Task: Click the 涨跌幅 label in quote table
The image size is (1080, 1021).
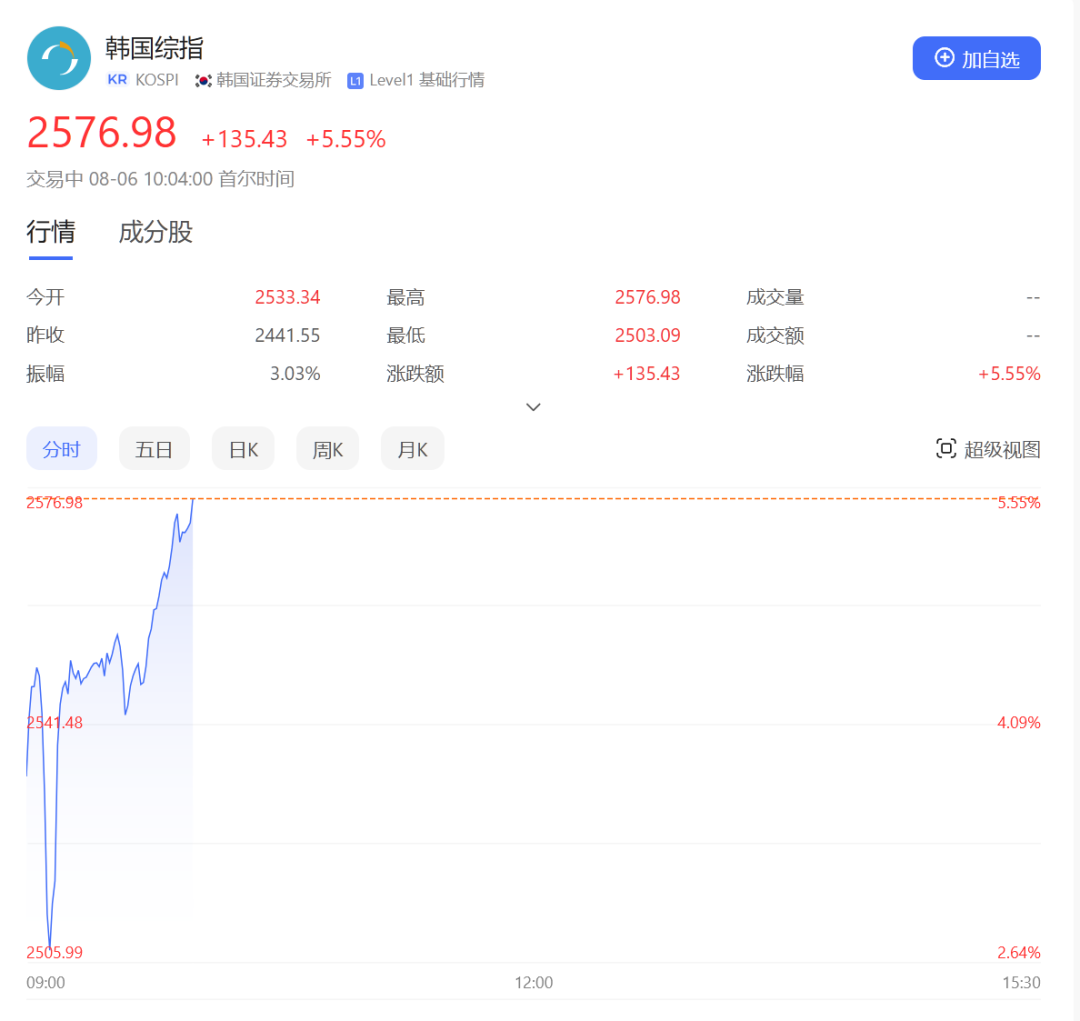Action: (775, 373)
